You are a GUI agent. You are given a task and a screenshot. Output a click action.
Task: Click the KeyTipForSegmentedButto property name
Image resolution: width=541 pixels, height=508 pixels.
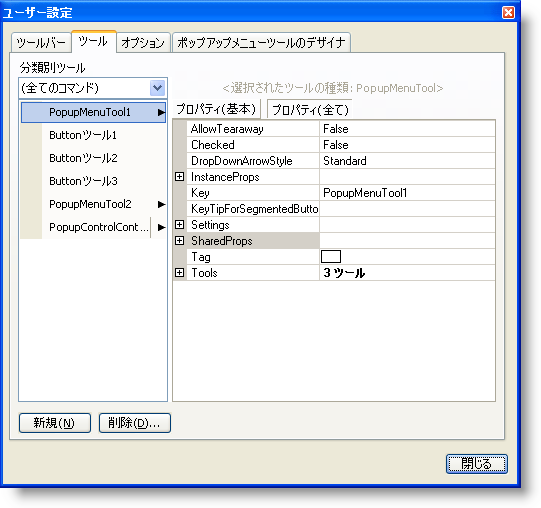[255, 209]
